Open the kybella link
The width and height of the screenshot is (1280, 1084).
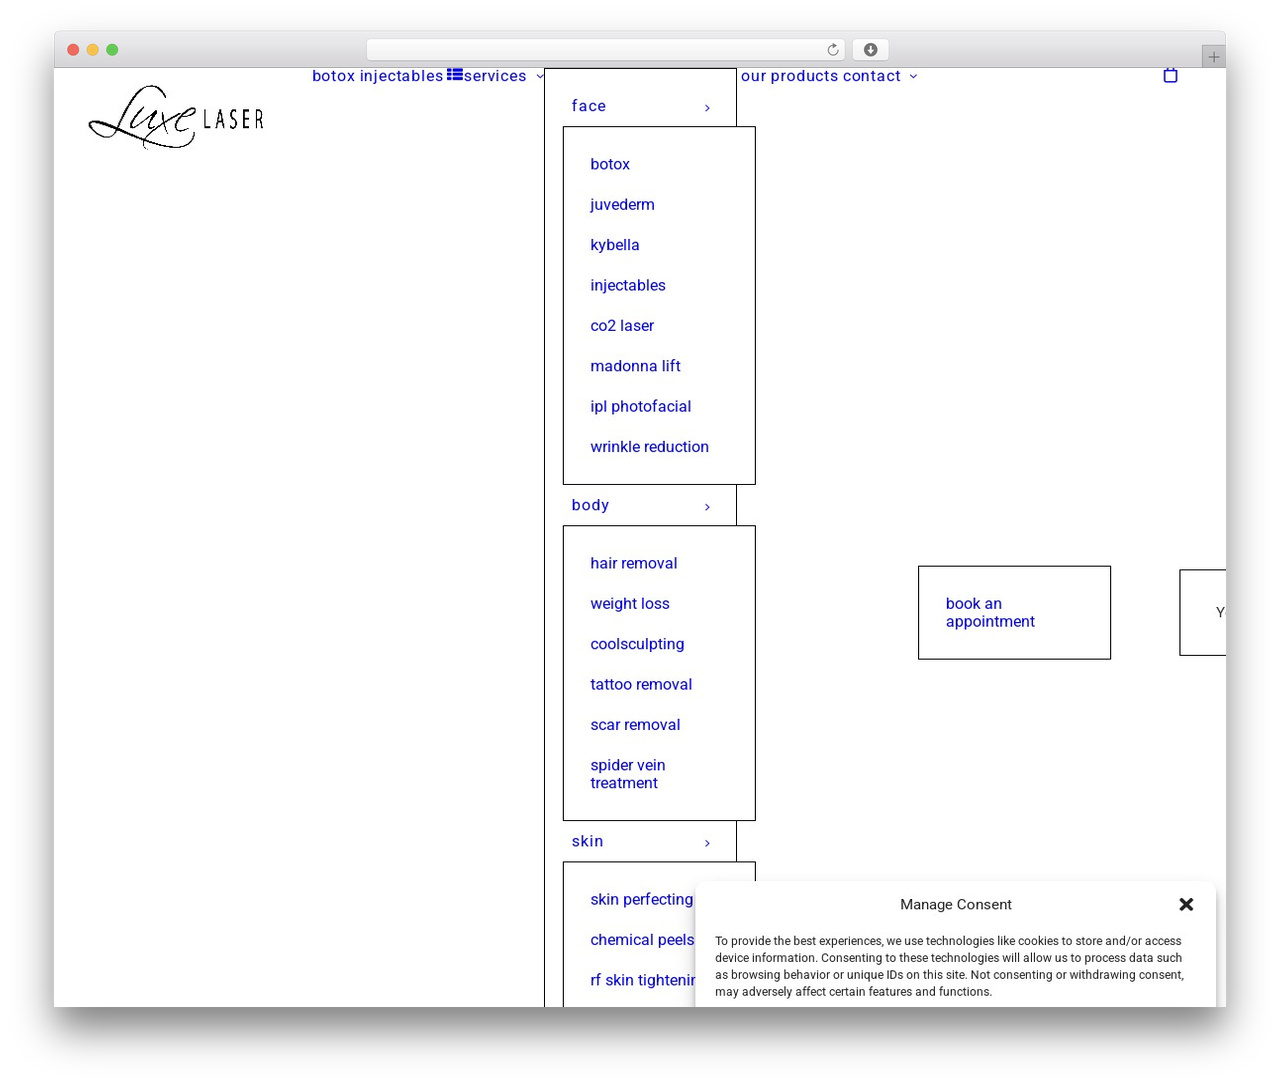[x=615, y=245]
